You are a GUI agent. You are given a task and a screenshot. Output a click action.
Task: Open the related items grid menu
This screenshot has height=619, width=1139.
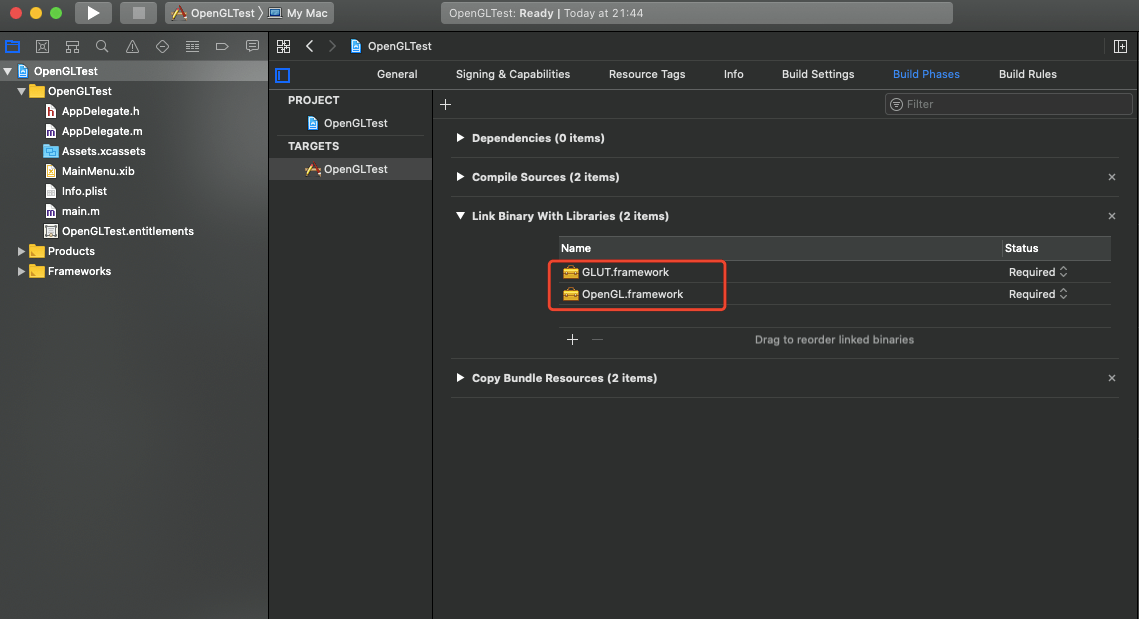tap(283, 46)
